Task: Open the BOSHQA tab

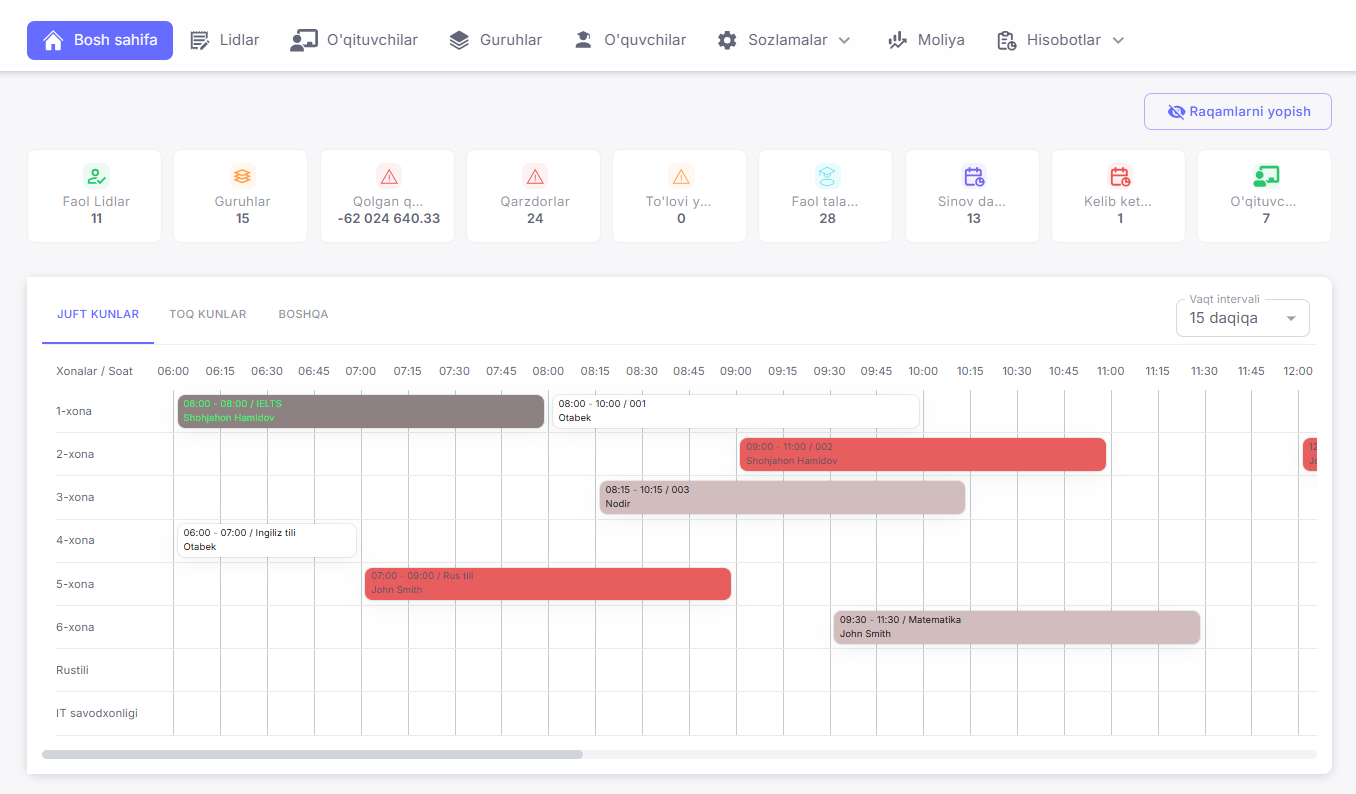Action: [x=303, y=313]
